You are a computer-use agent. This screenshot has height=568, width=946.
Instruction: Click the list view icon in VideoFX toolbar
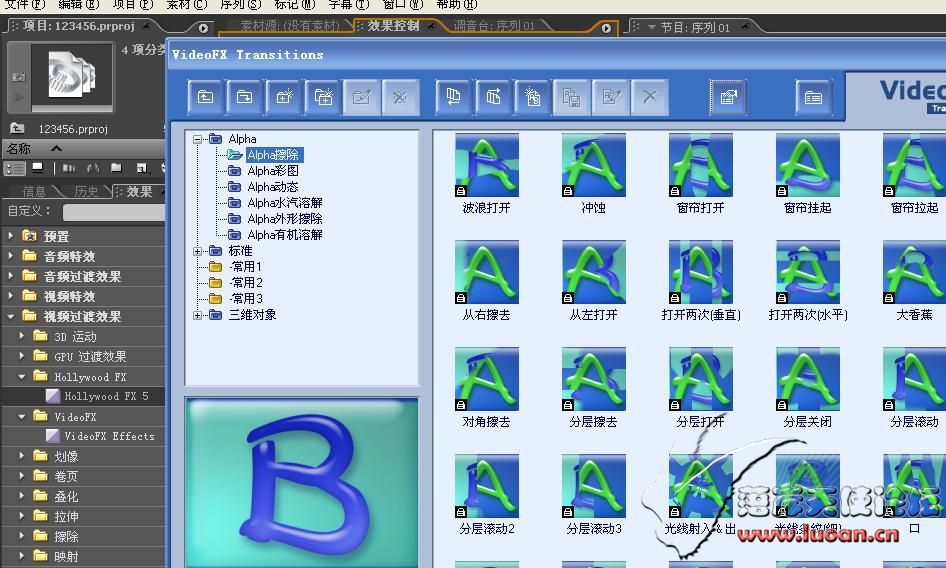click(x=813, y=97)
